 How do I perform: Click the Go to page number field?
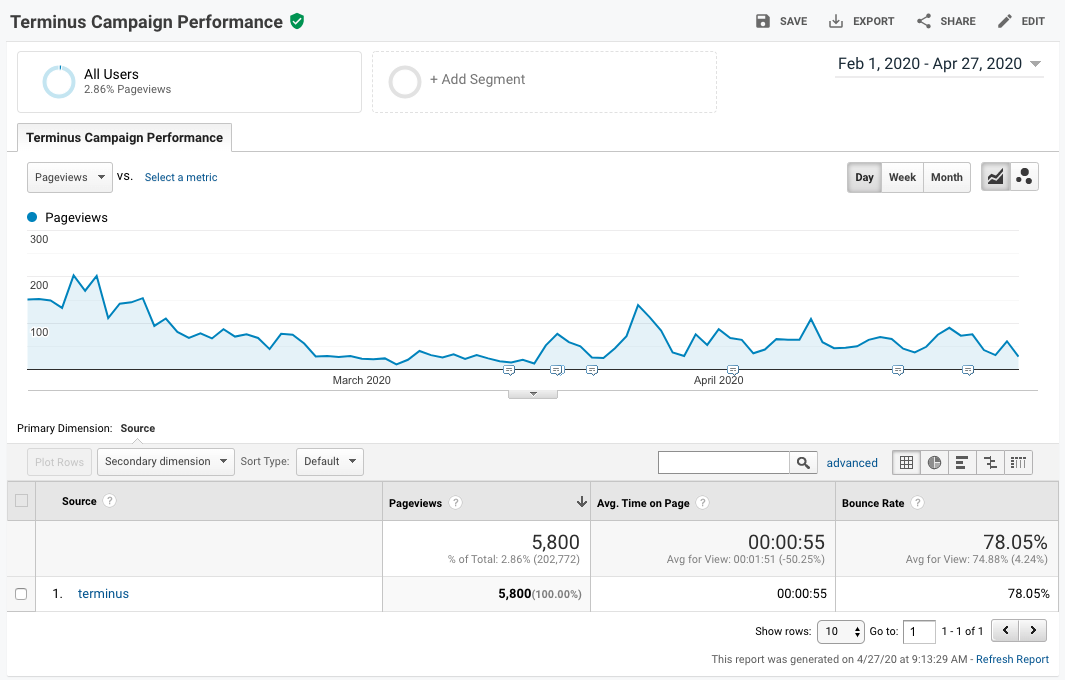point(920,632)
